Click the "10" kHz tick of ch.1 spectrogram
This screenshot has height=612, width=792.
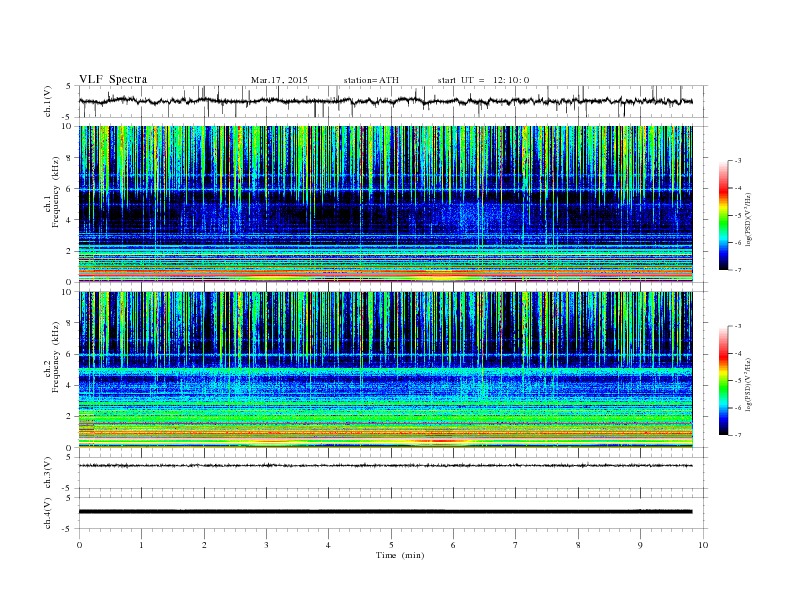[67, 126]
